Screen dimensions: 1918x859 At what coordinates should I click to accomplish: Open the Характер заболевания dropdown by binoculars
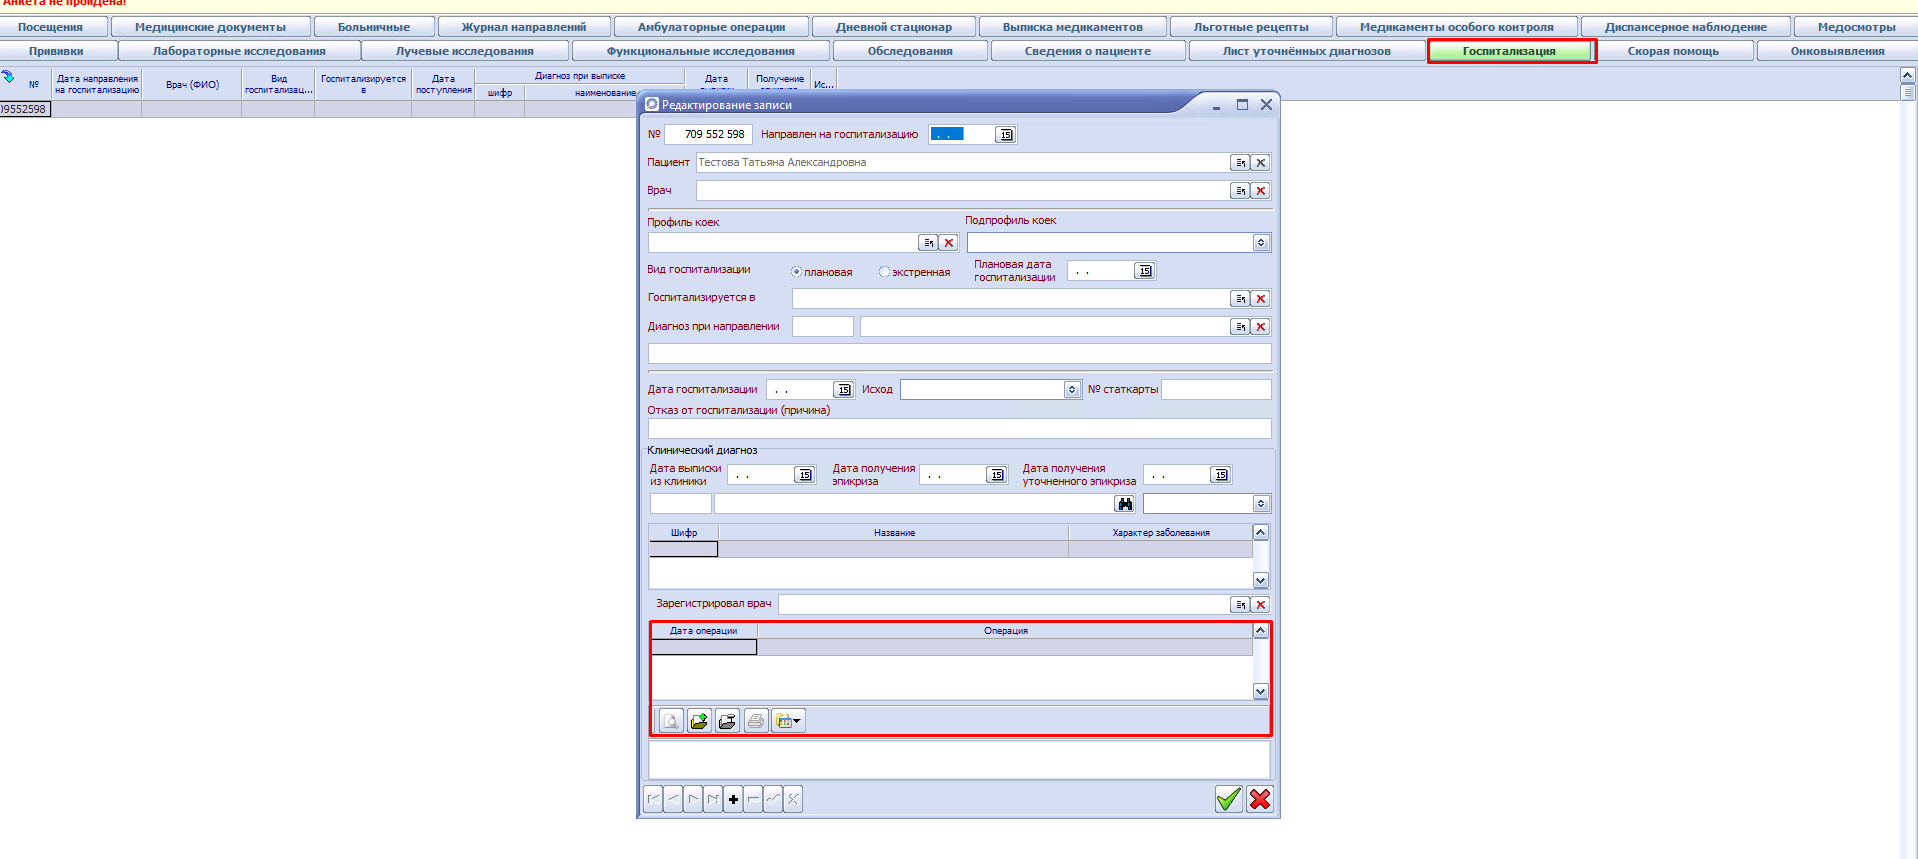pos(1261,504)
